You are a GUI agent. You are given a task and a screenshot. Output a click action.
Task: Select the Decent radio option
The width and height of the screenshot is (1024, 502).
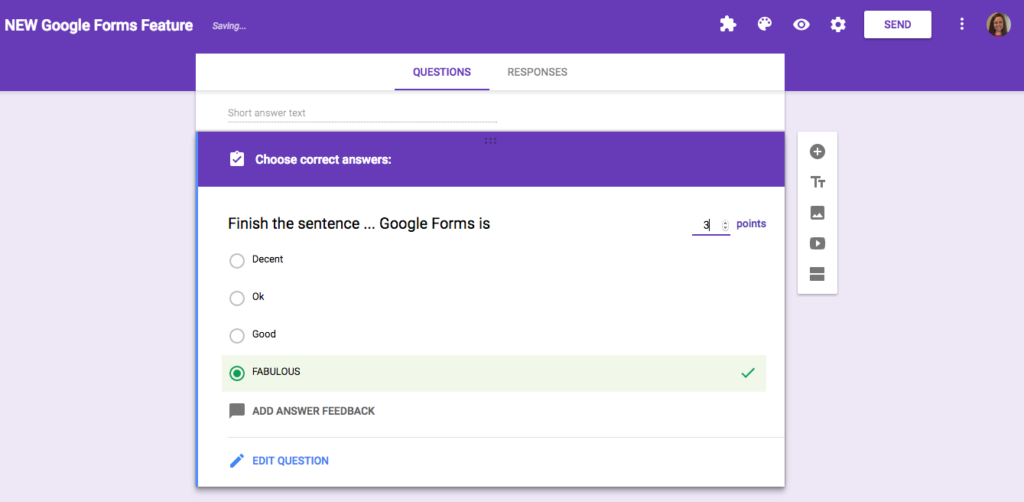tap(237, 261)
